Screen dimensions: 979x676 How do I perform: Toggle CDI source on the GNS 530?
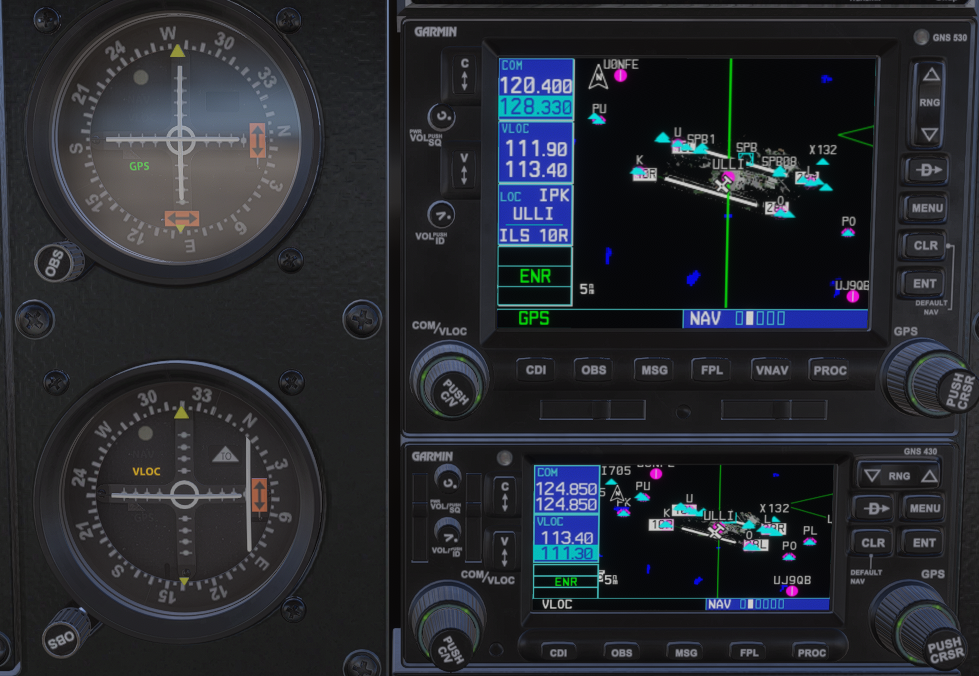point(536,370)
